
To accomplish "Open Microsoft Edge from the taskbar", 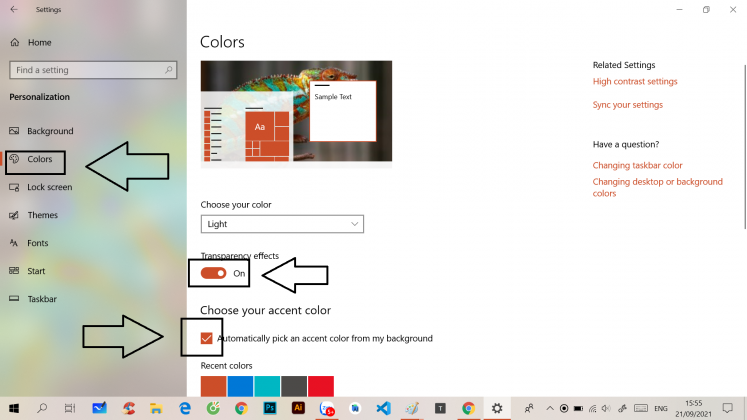I will tap(185, 408).
